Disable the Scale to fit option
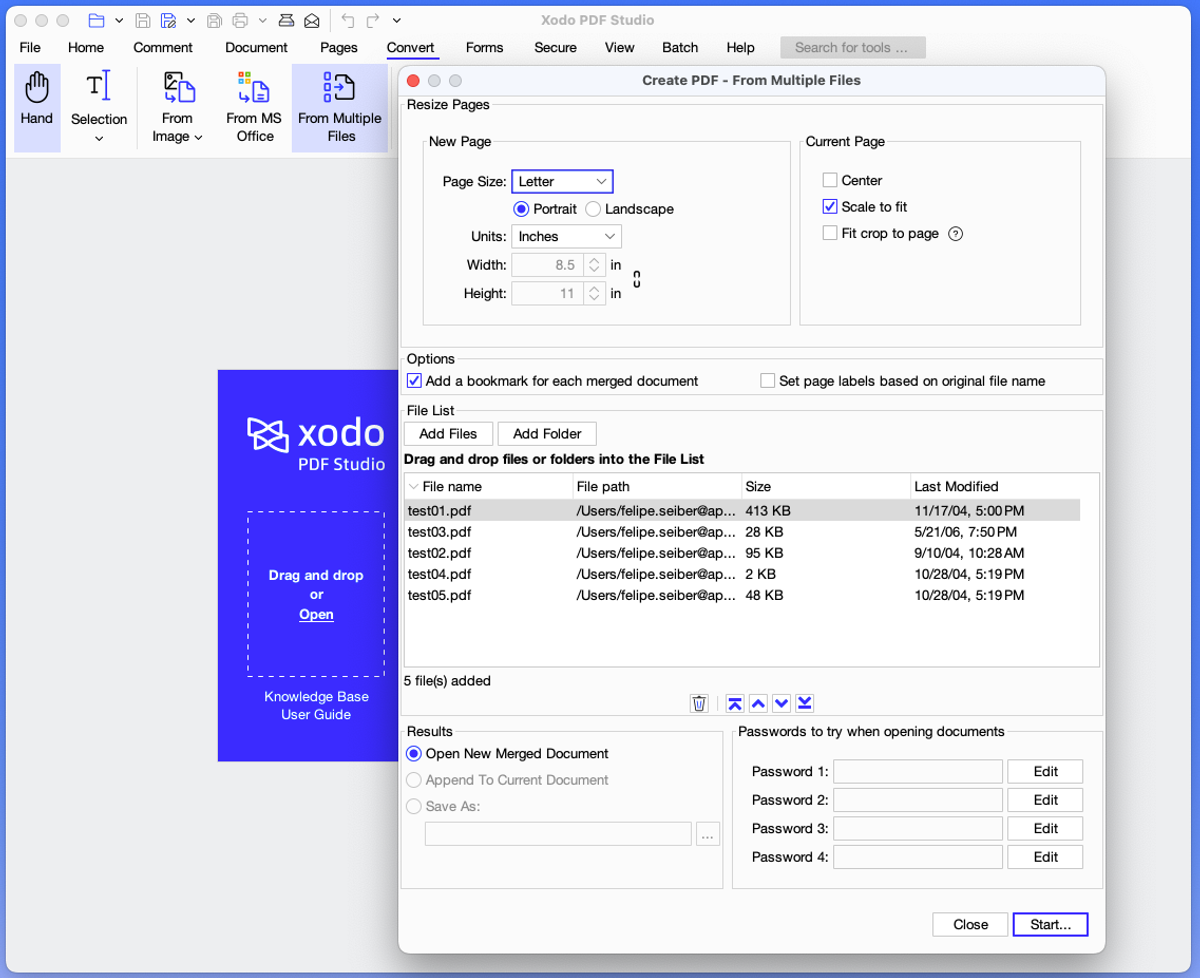This screenshot has width=1200, height=978. (x=829, y=206)
